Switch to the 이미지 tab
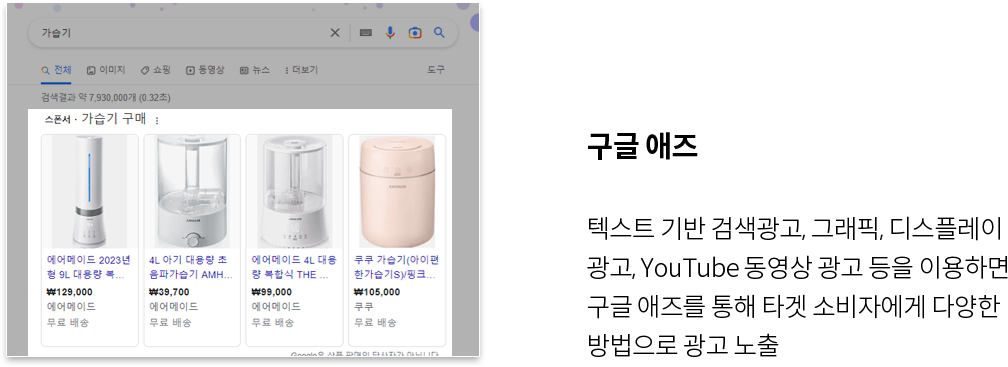 (x=106, y=70)
